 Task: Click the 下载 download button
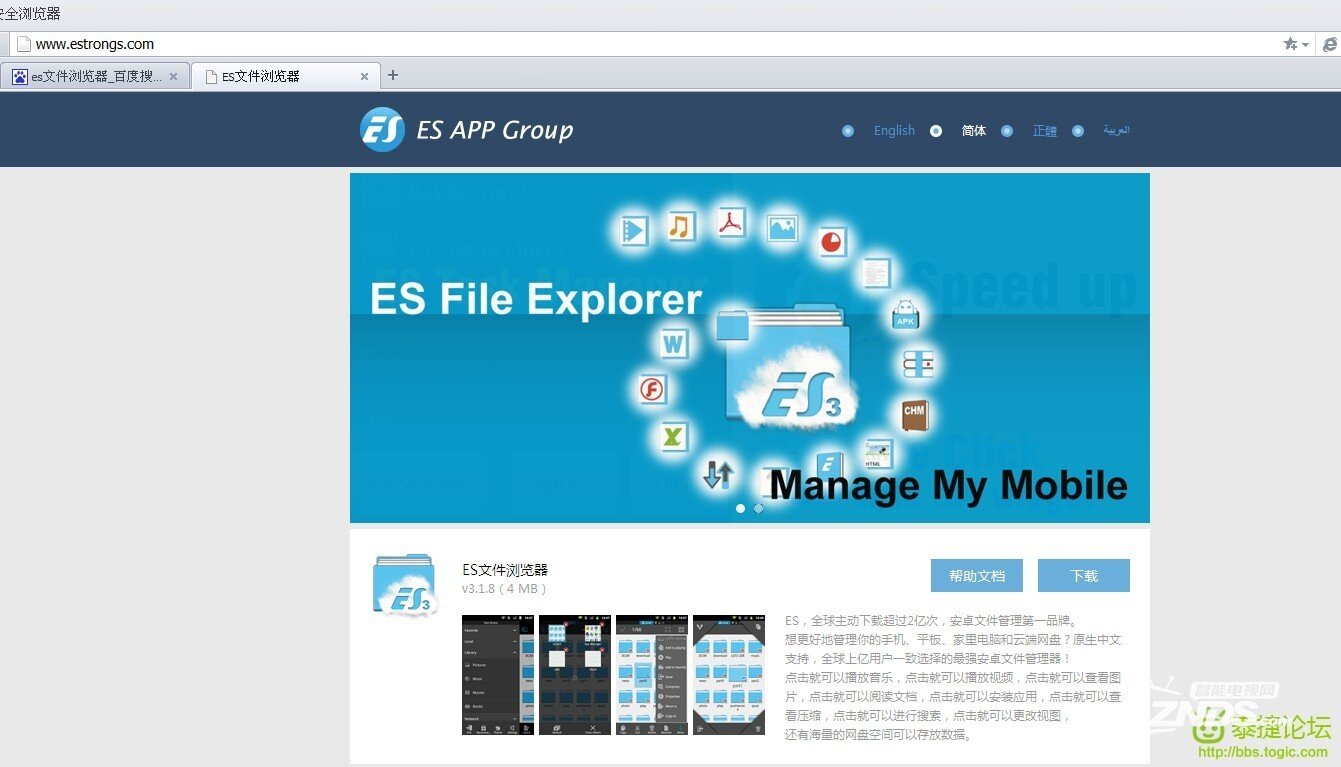(1084, 576)
